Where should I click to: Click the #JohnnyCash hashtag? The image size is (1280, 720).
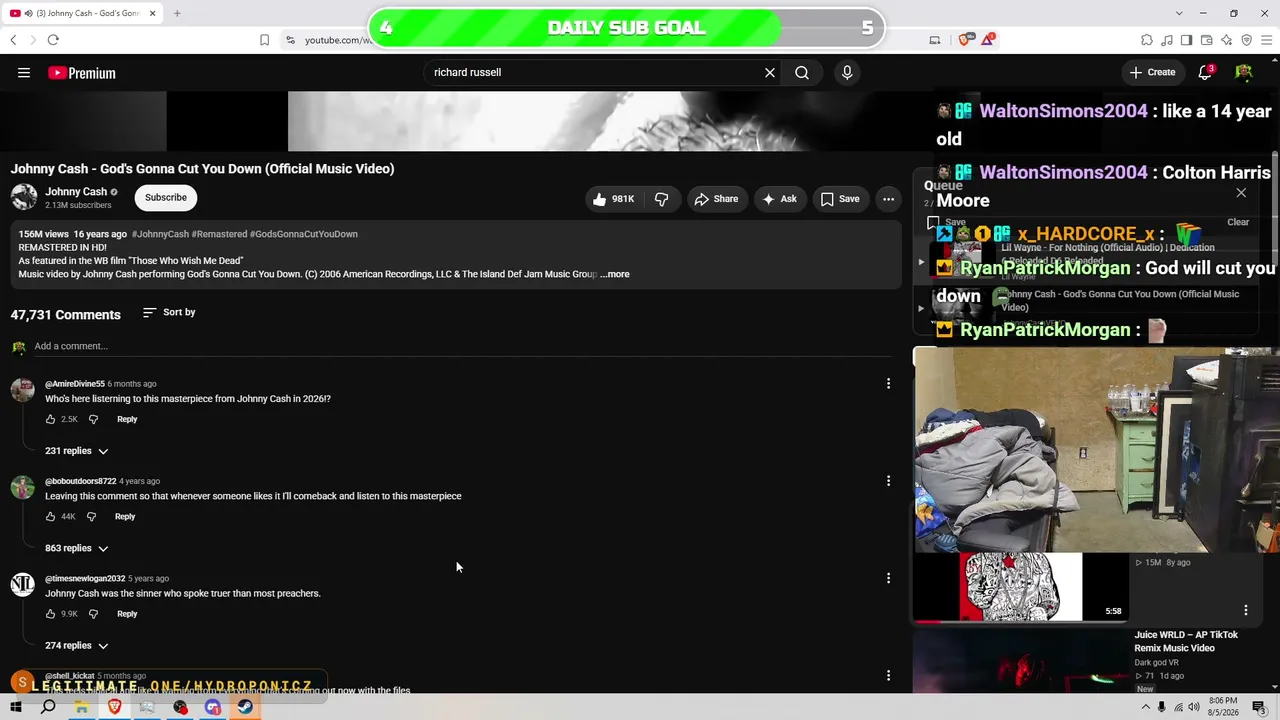[160, 234]
